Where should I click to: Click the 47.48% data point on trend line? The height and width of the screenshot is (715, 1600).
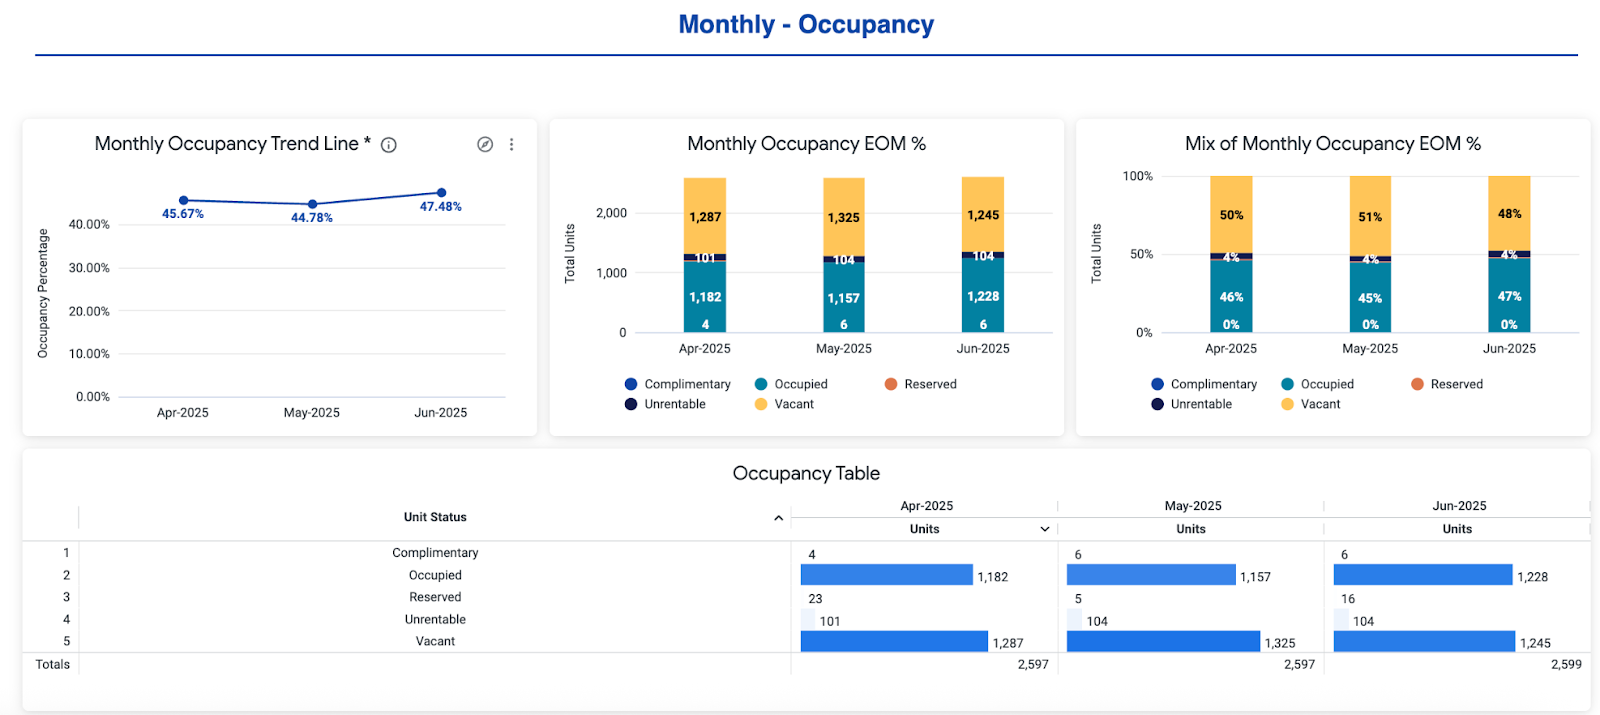pyautogui.click(x=441, y=193)
